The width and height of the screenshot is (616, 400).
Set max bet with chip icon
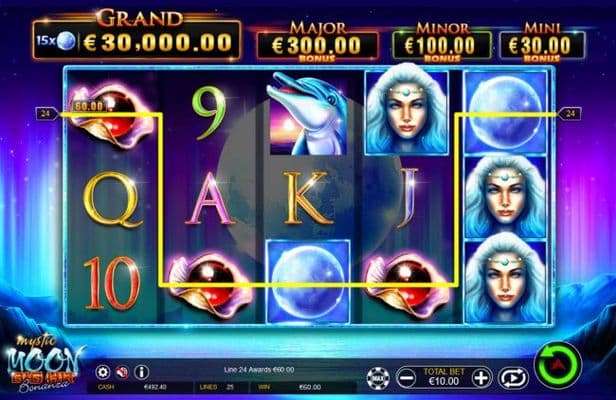[378, 378]
